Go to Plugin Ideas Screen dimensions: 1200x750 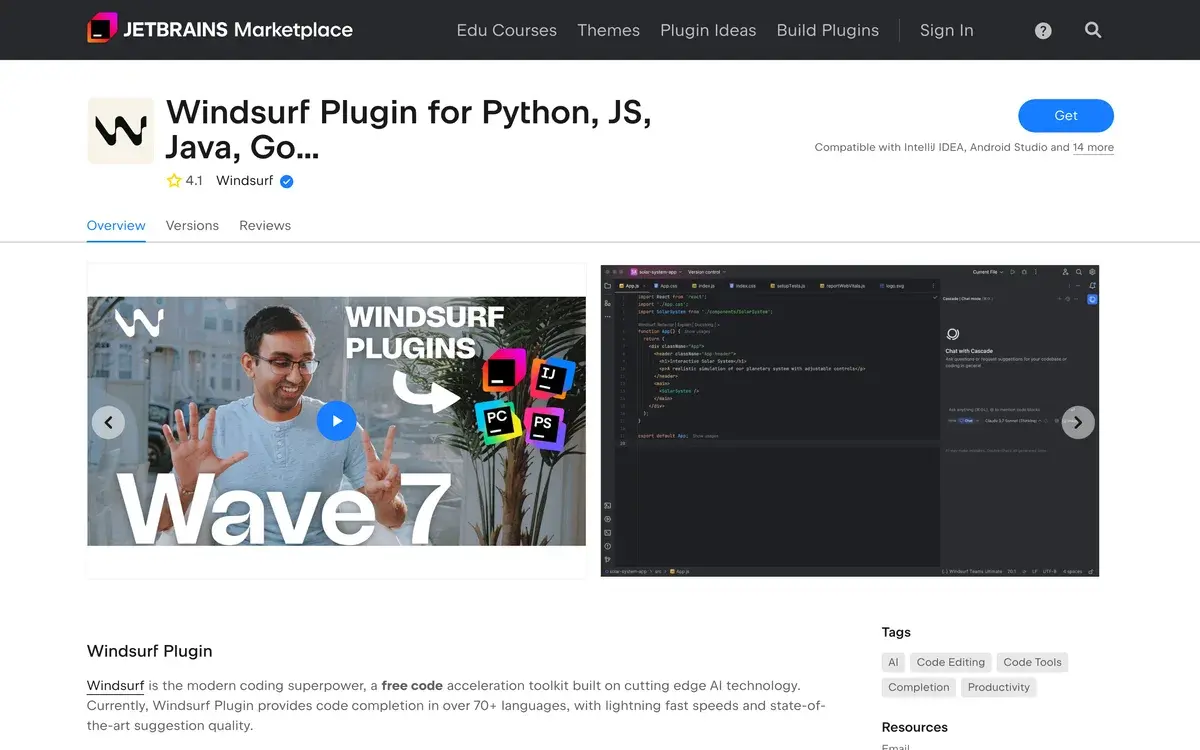[708, 30]
